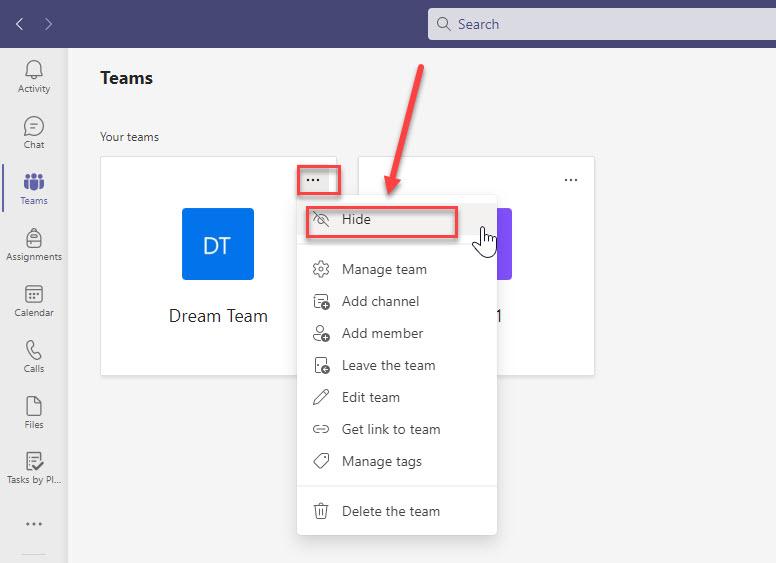The width and height of the screenshot is (776, 563).
Task: Open Files in the sidebar
Action: [x=34, y=412]
